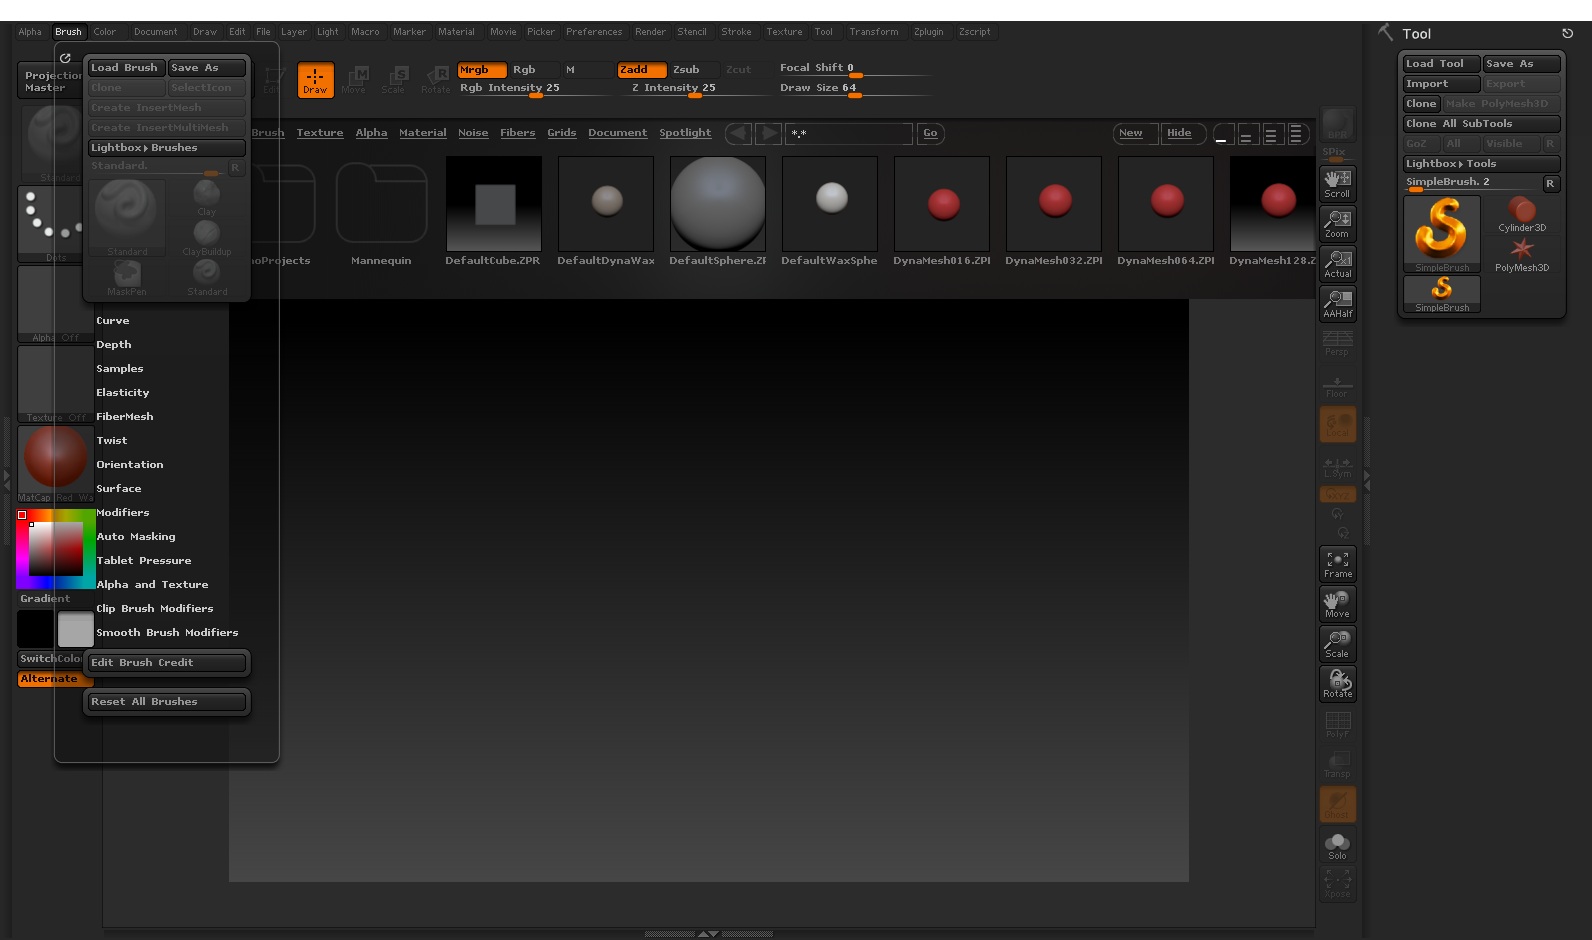Click the Clone All SubTools button

1481,124
